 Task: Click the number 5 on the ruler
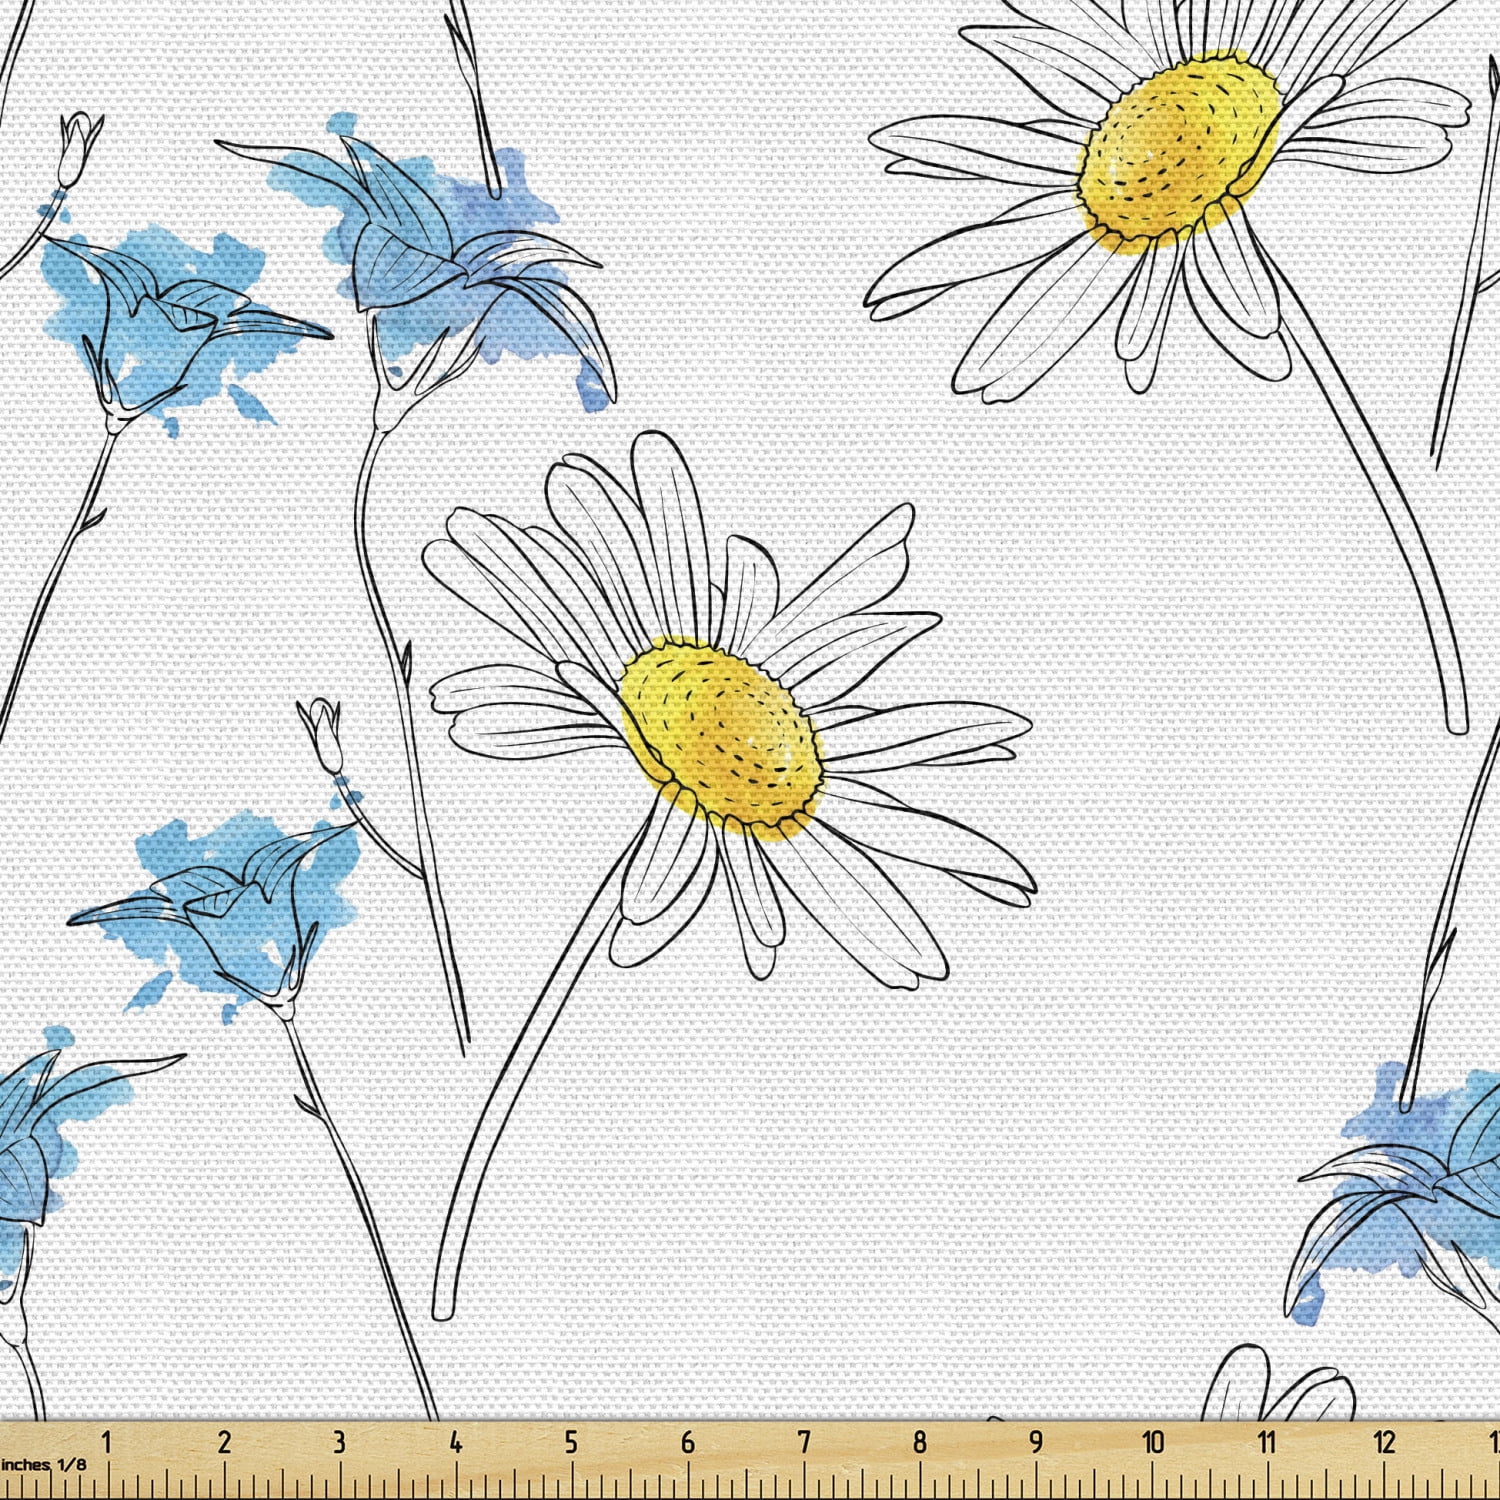coord(571,1442)
